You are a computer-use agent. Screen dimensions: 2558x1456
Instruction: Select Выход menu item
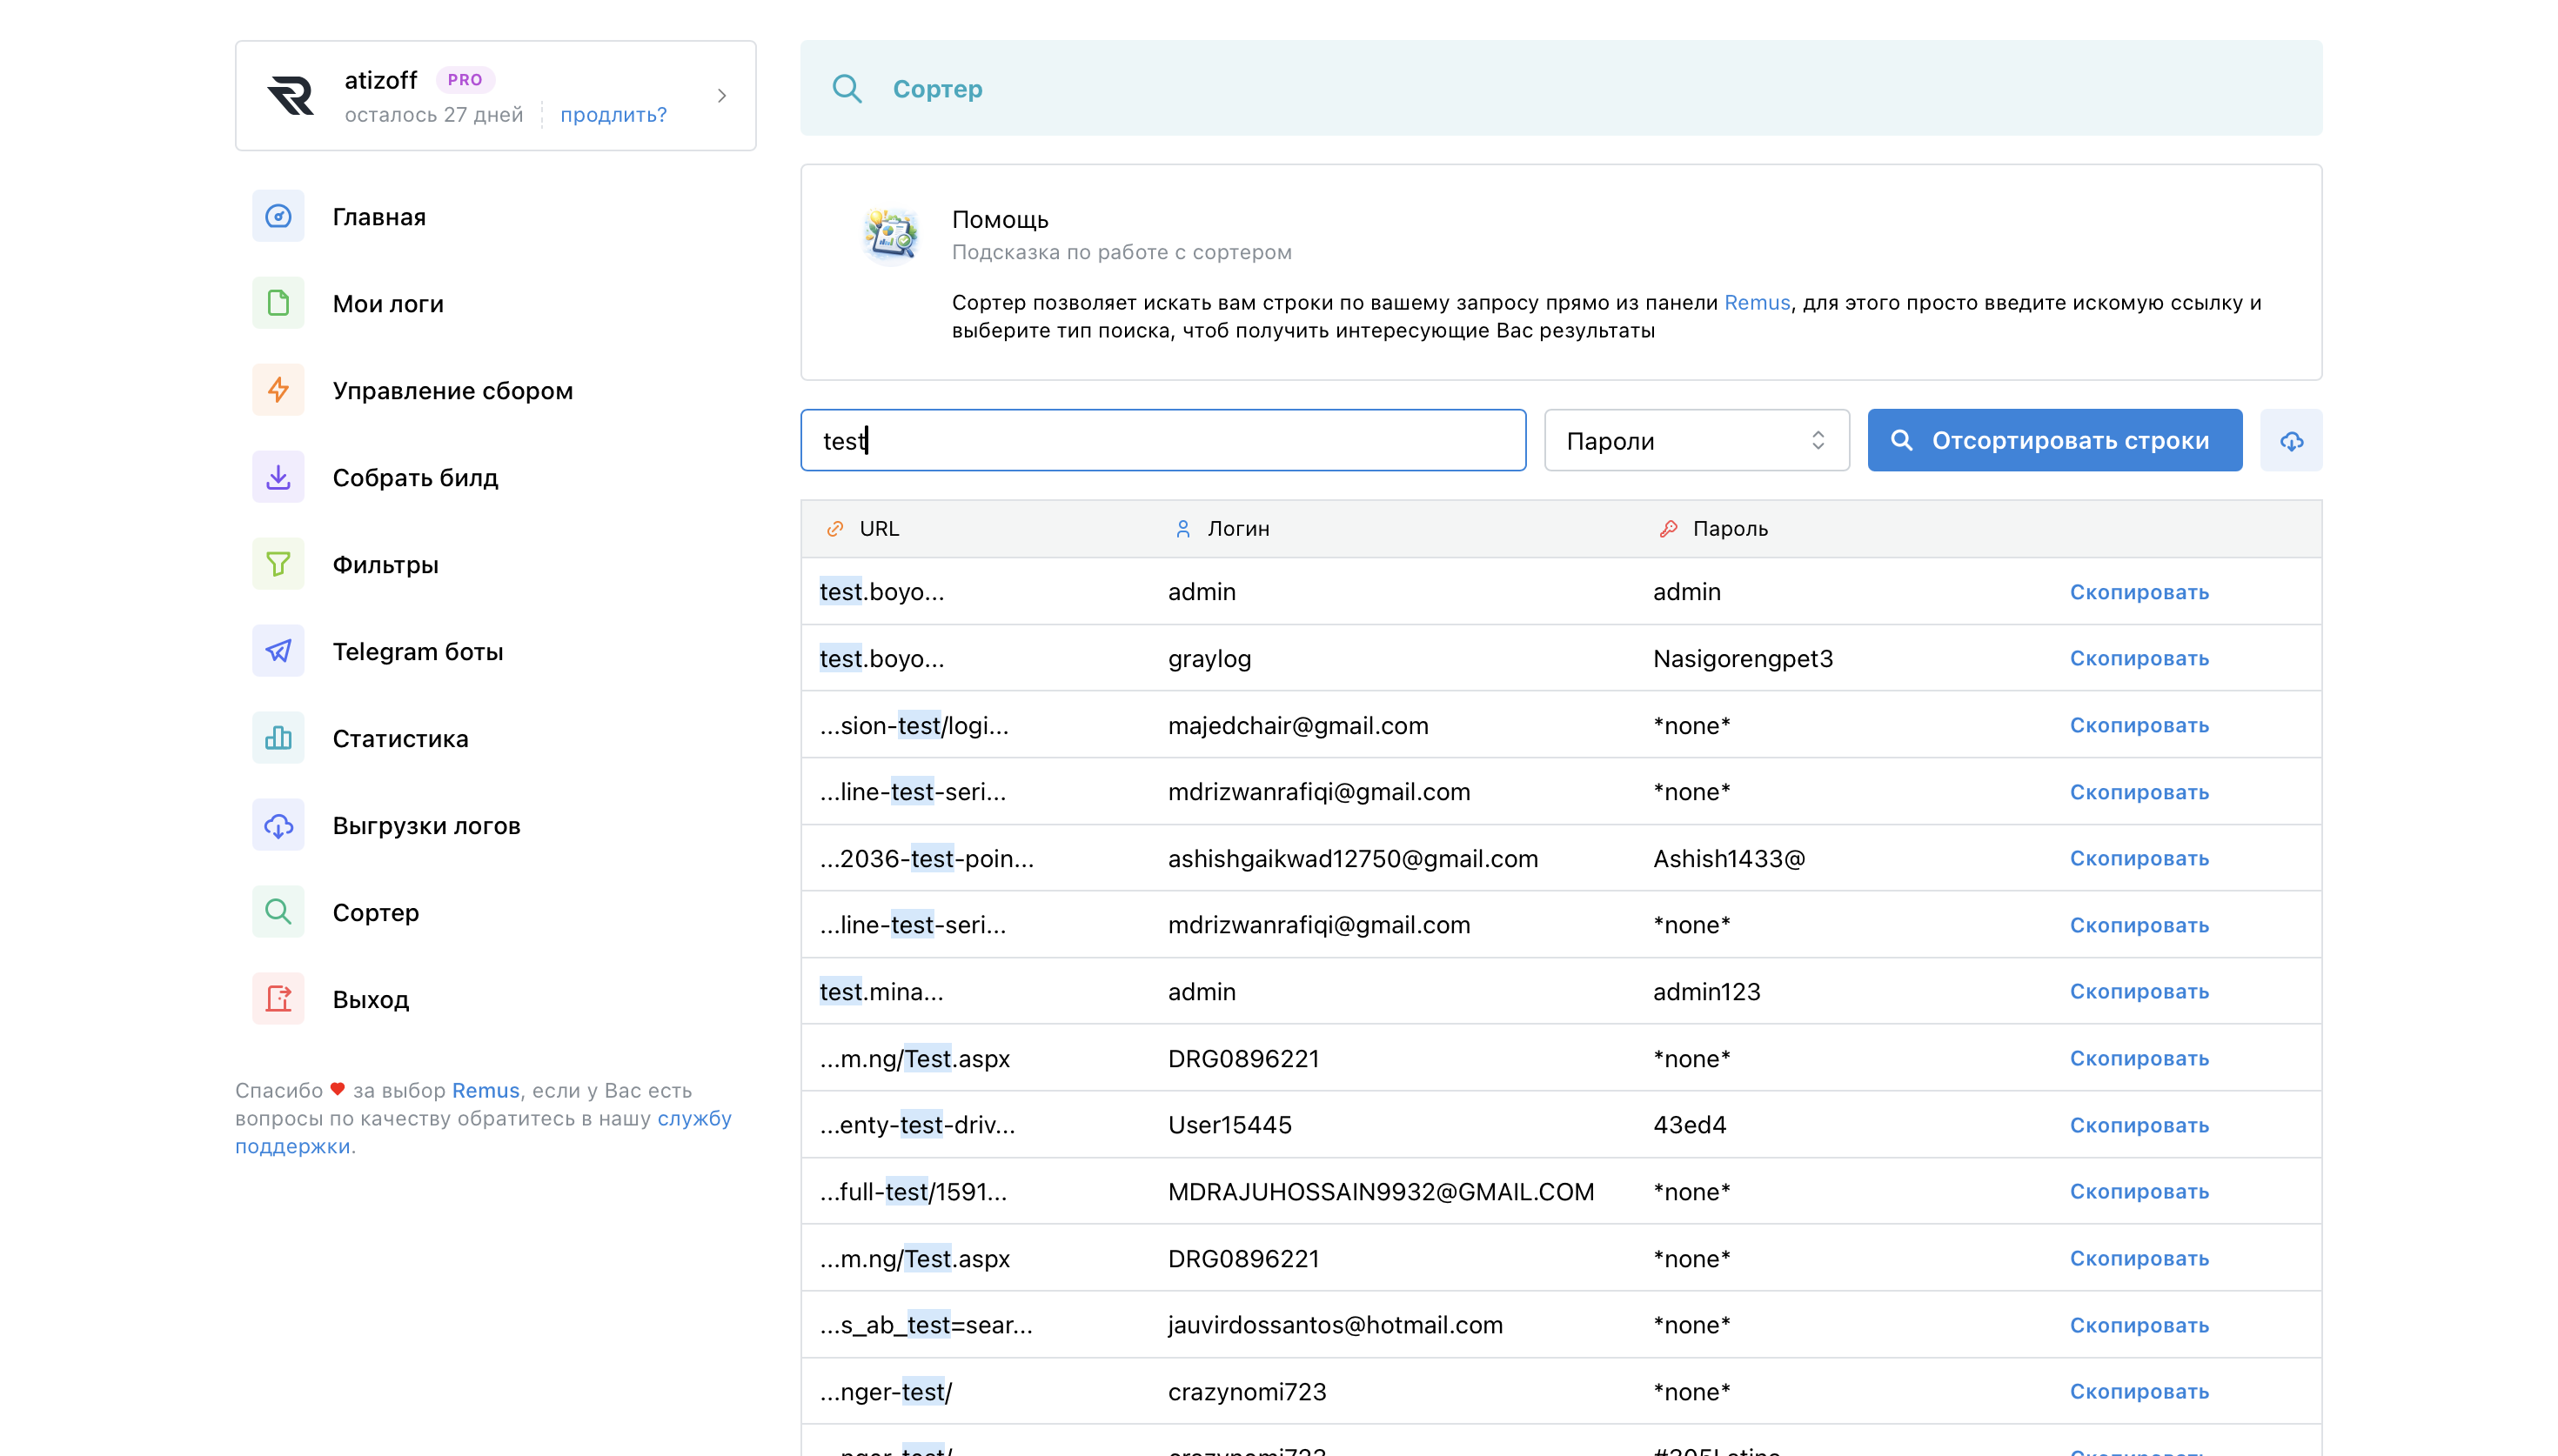371,1000
